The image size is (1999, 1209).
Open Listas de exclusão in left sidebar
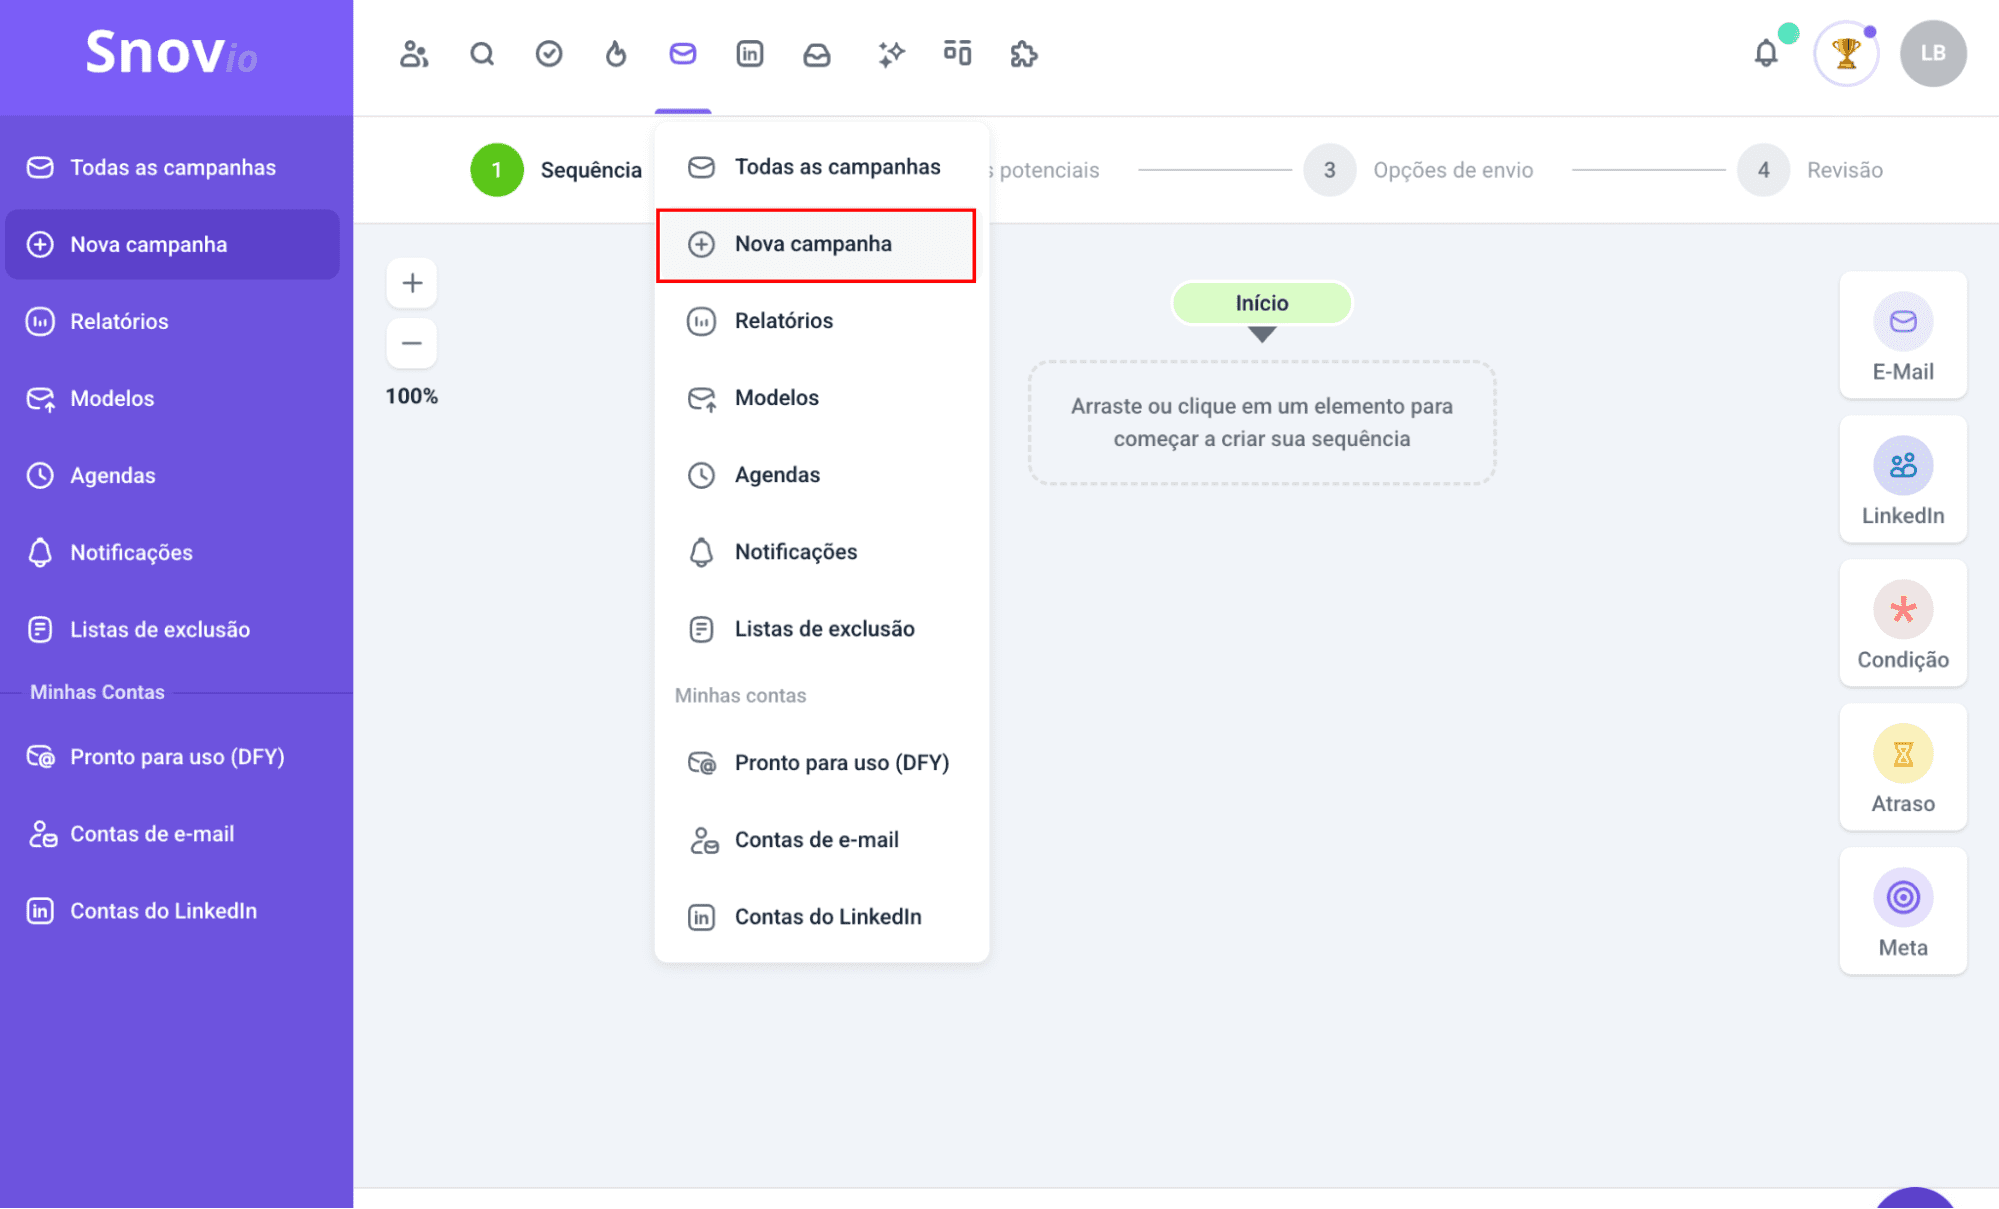coord(160,630)
